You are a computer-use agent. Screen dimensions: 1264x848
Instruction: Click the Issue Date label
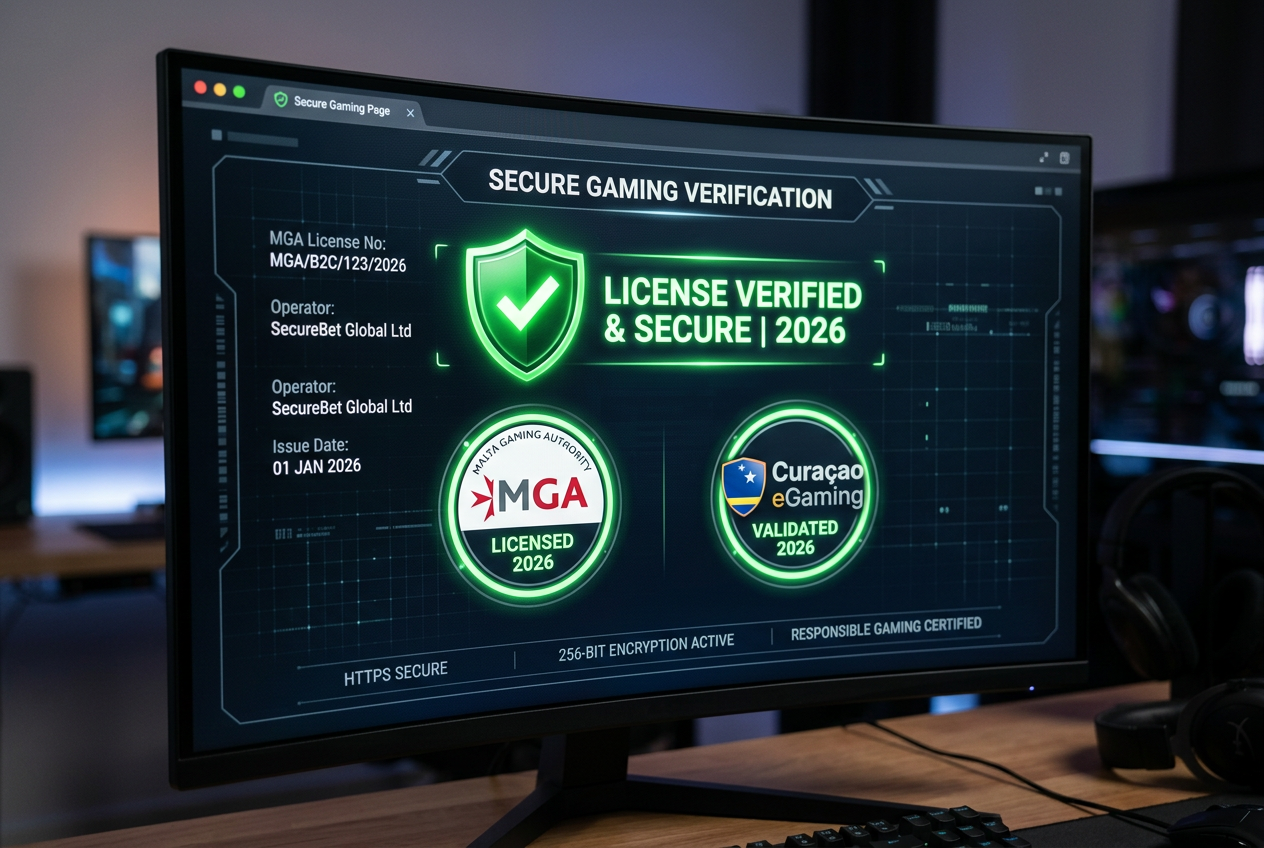click(311, 446)
